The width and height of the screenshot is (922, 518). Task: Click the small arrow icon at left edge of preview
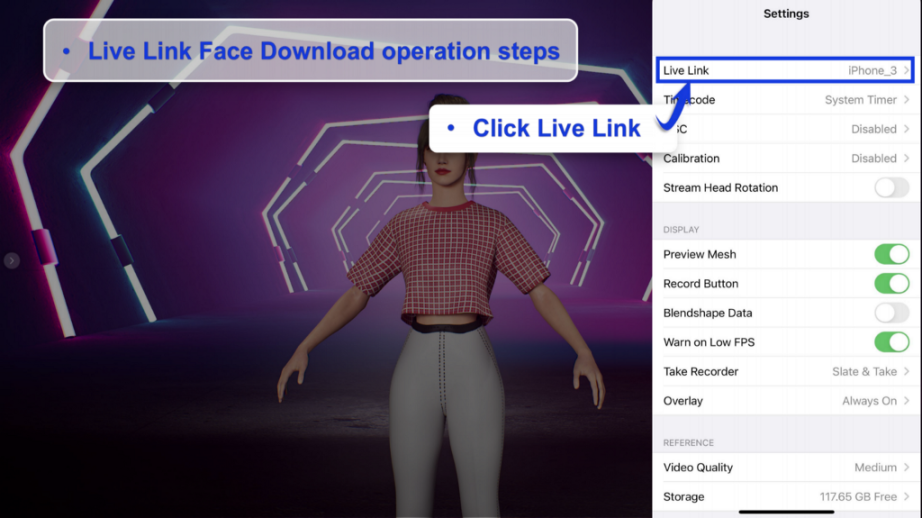tap(11, 261)
